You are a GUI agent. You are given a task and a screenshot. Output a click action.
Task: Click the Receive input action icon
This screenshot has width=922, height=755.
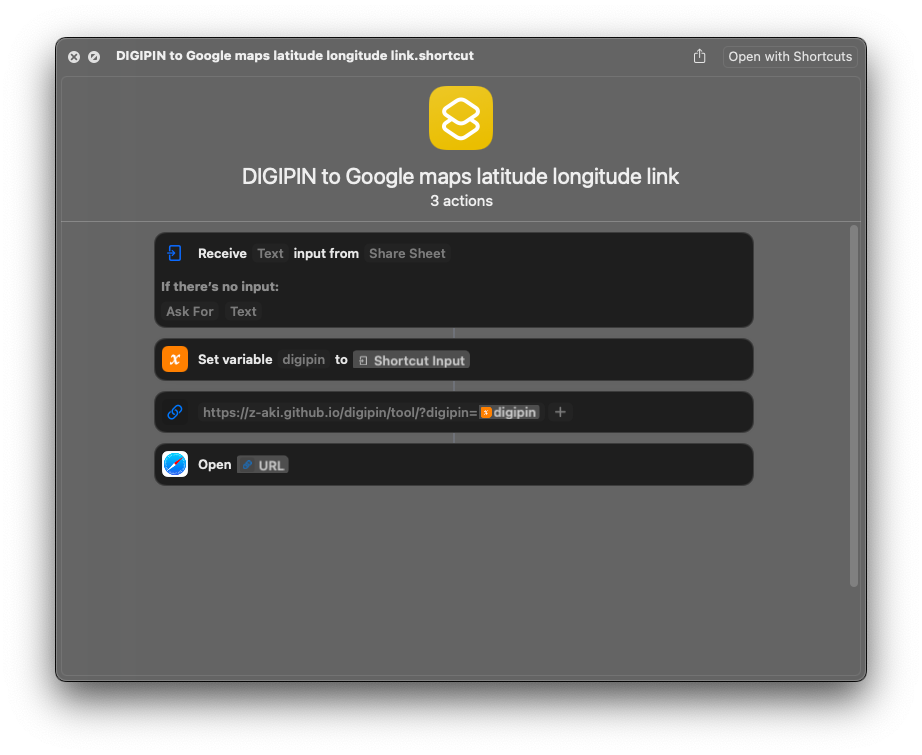175,253
